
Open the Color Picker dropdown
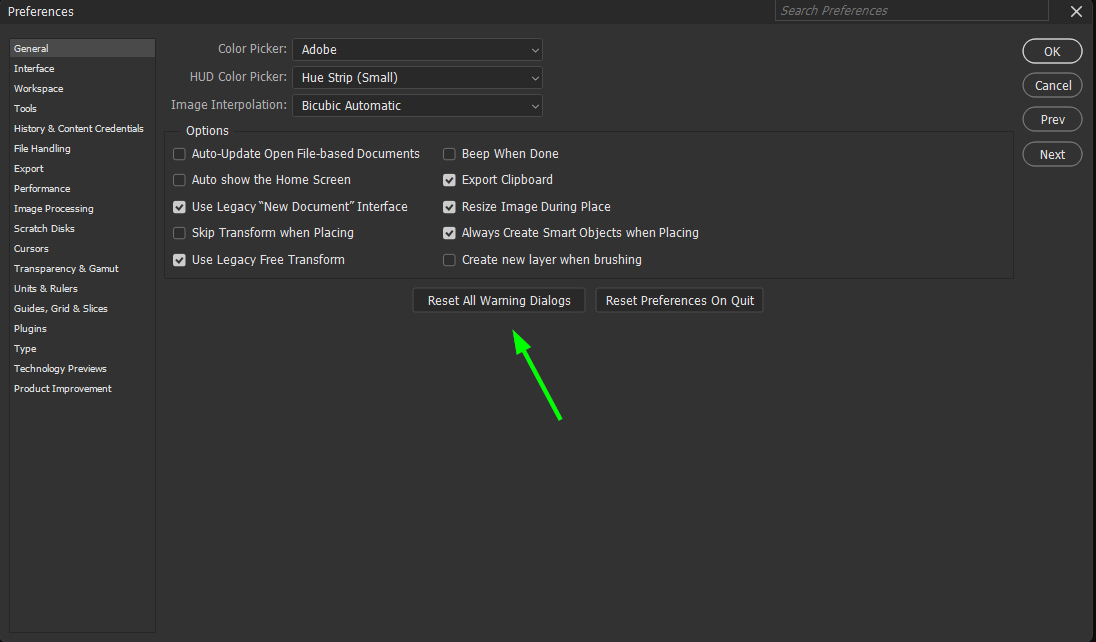pyautogui.click(x=417, y=49)
